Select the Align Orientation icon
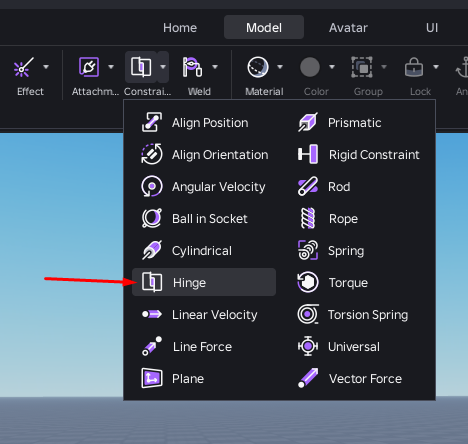468x444 pixels. [x=152, y=154]
